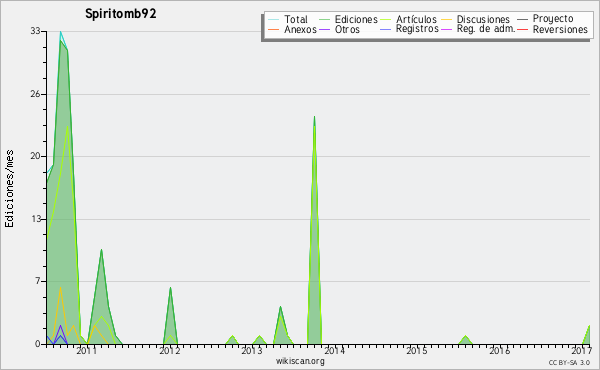Click the 20 y-axis value
Image resolution: width=600 pixels, height=370 pixels.
(36, 156)
